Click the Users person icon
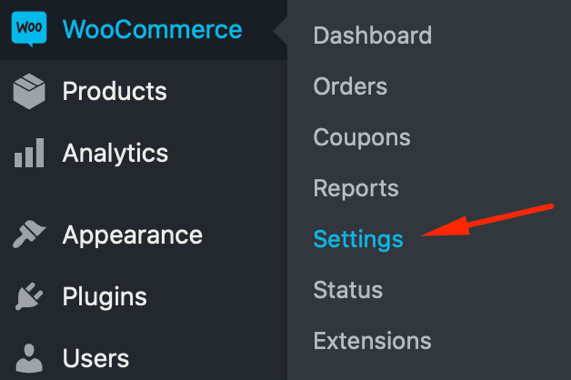The image size is (571, 380). tap(29, 359)
